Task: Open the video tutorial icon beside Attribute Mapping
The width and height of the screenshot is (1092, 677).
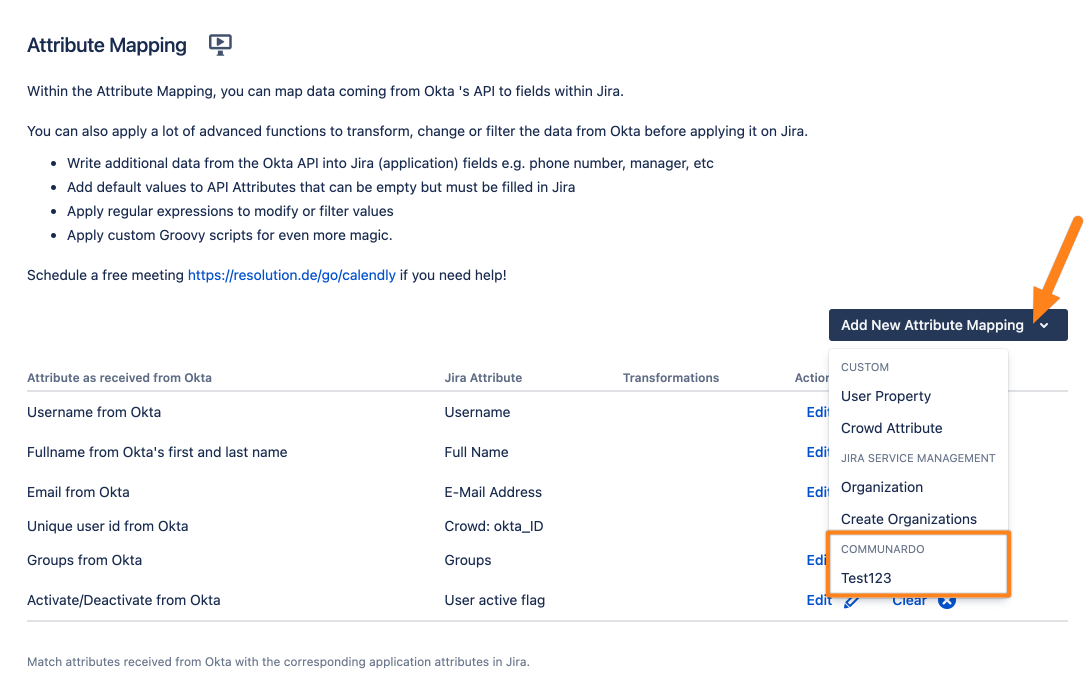Action: coord(220,44)
